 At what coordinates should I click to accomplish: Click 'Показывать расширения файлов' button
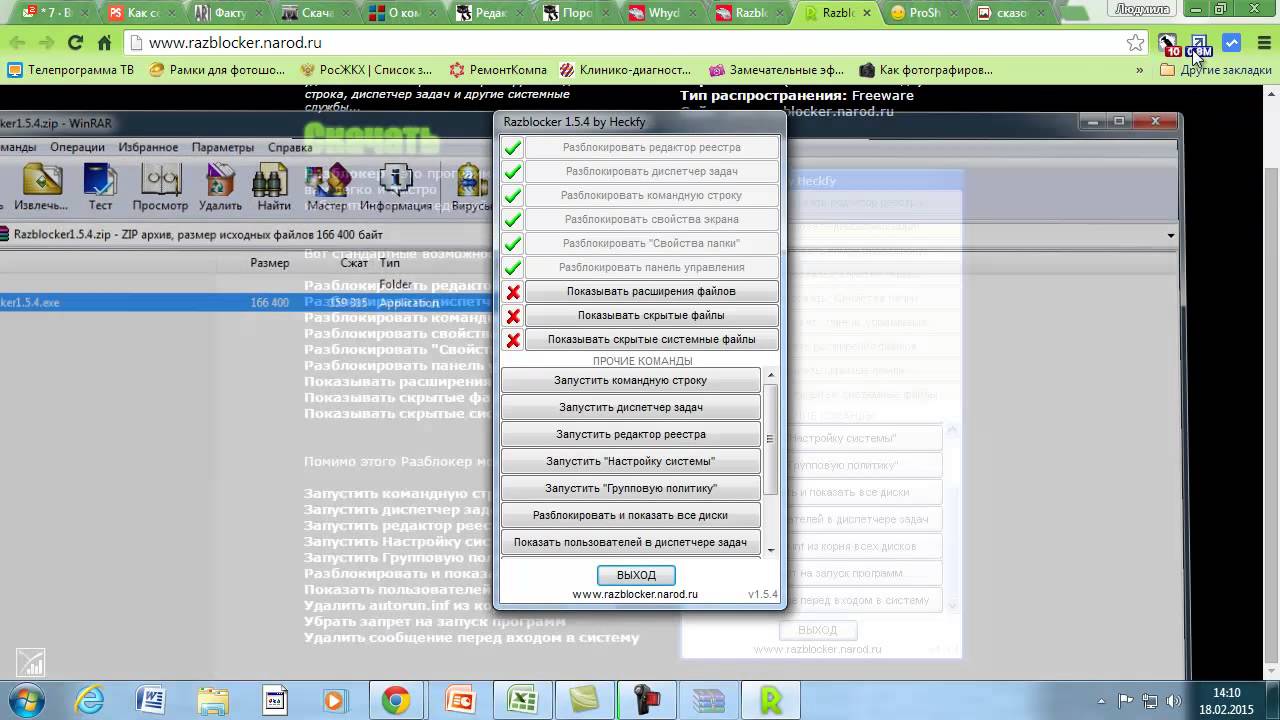pyautogui.click(x=651, y=292)
